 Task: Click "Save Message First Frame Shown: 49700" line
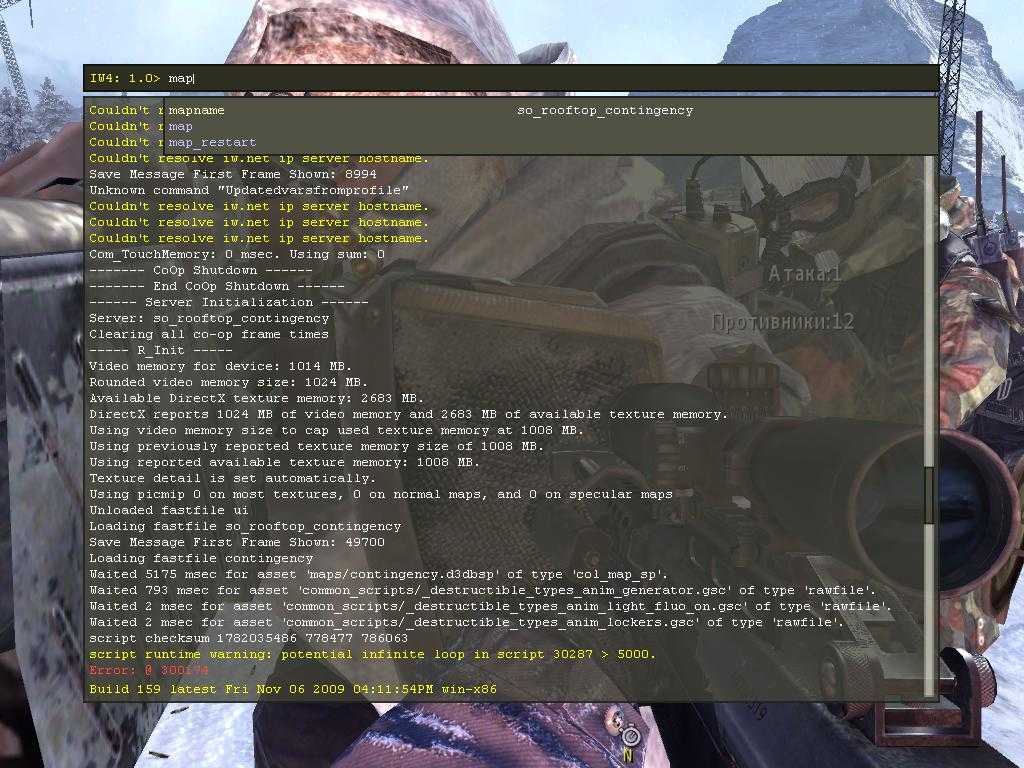237,542
